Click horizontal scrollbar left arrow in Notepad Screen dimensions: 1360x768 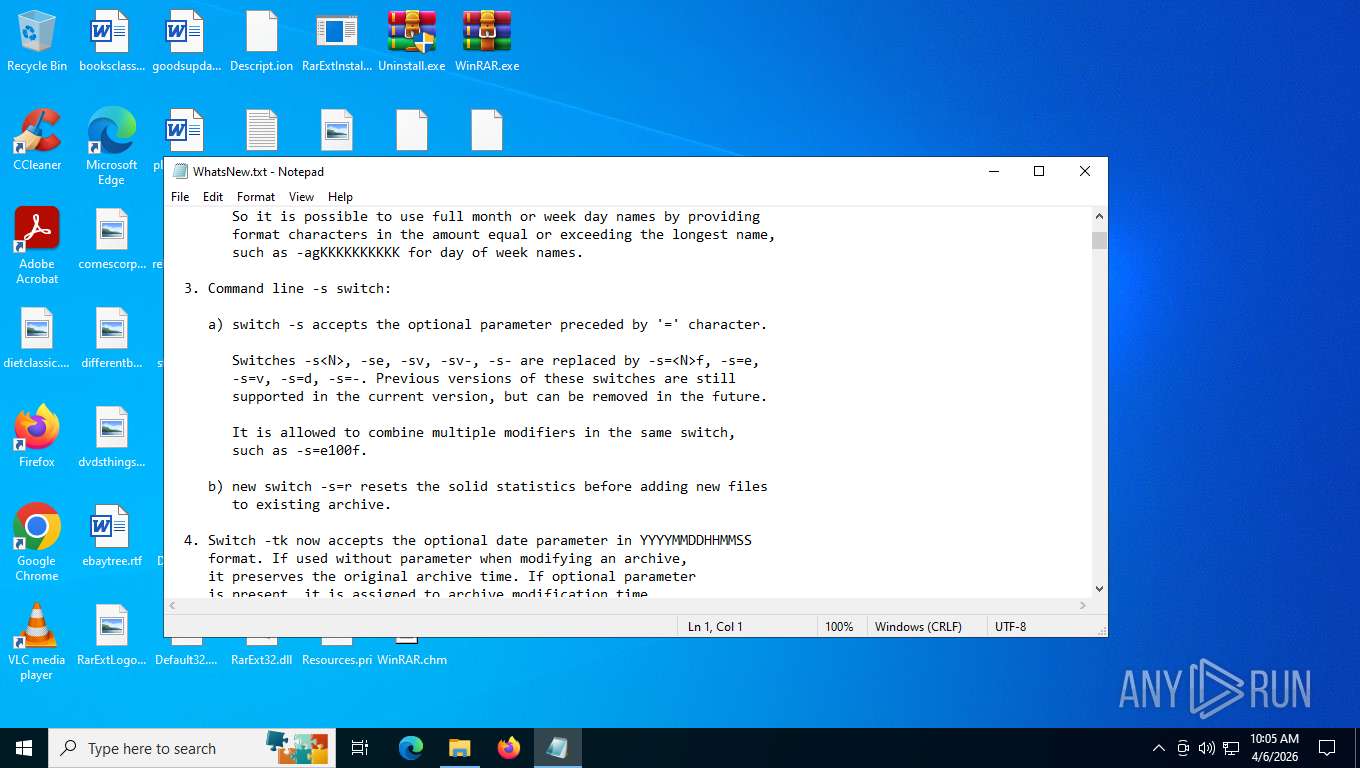[173, 606]
